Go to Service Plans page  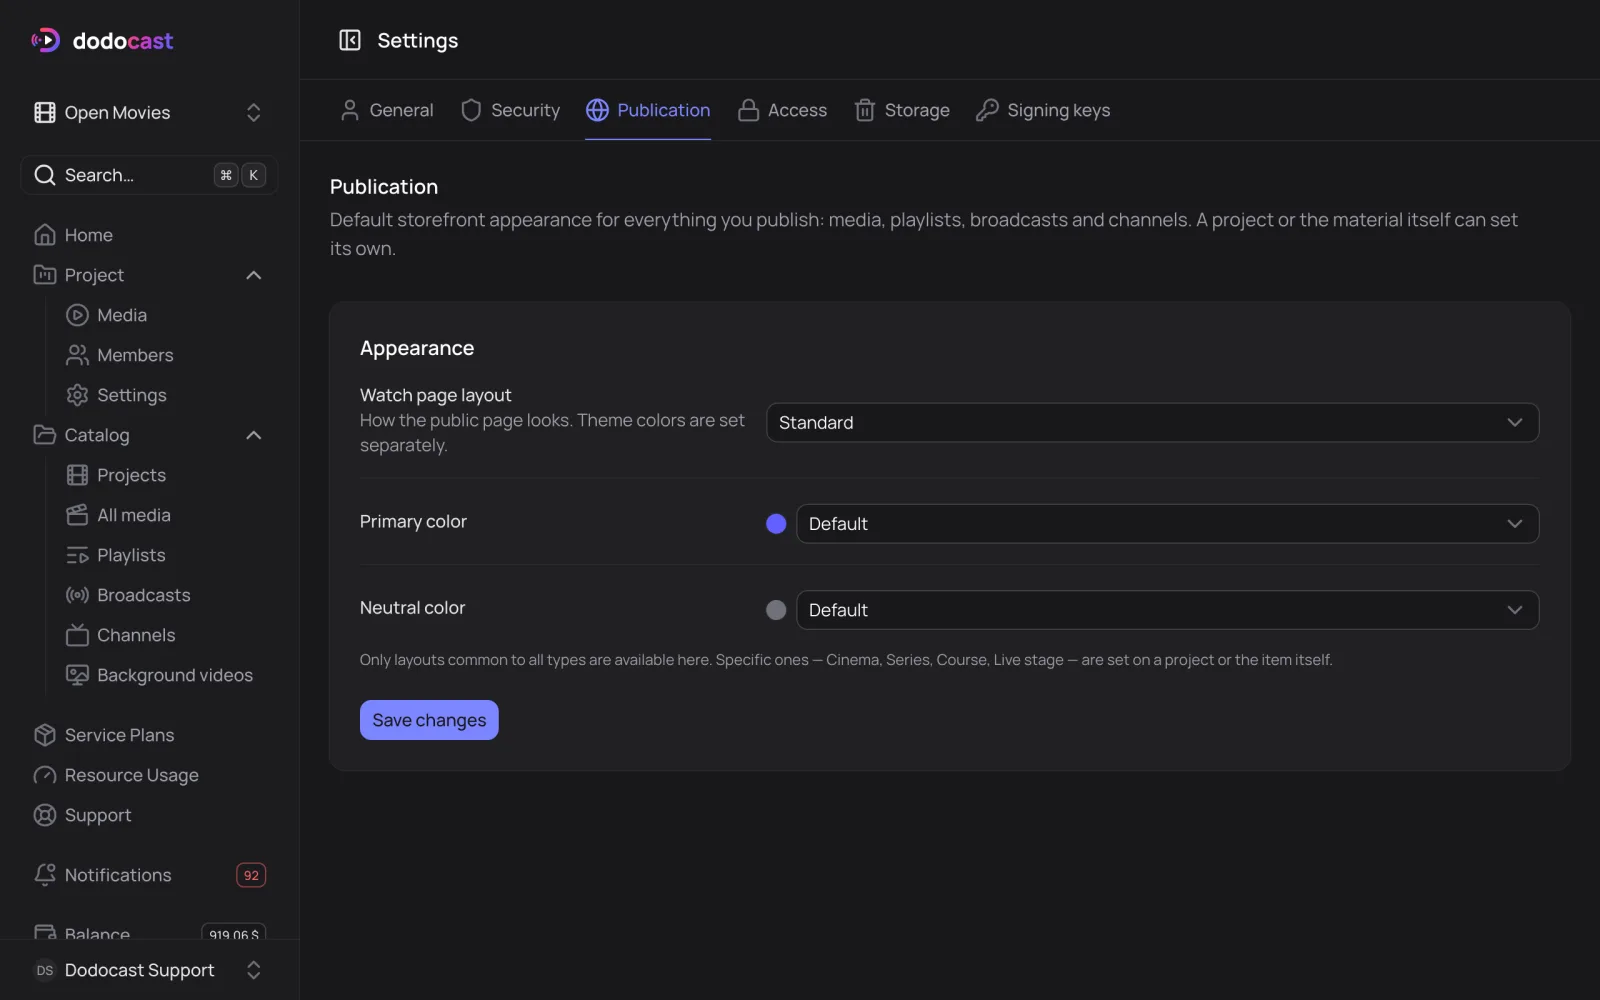coord(149,735)
